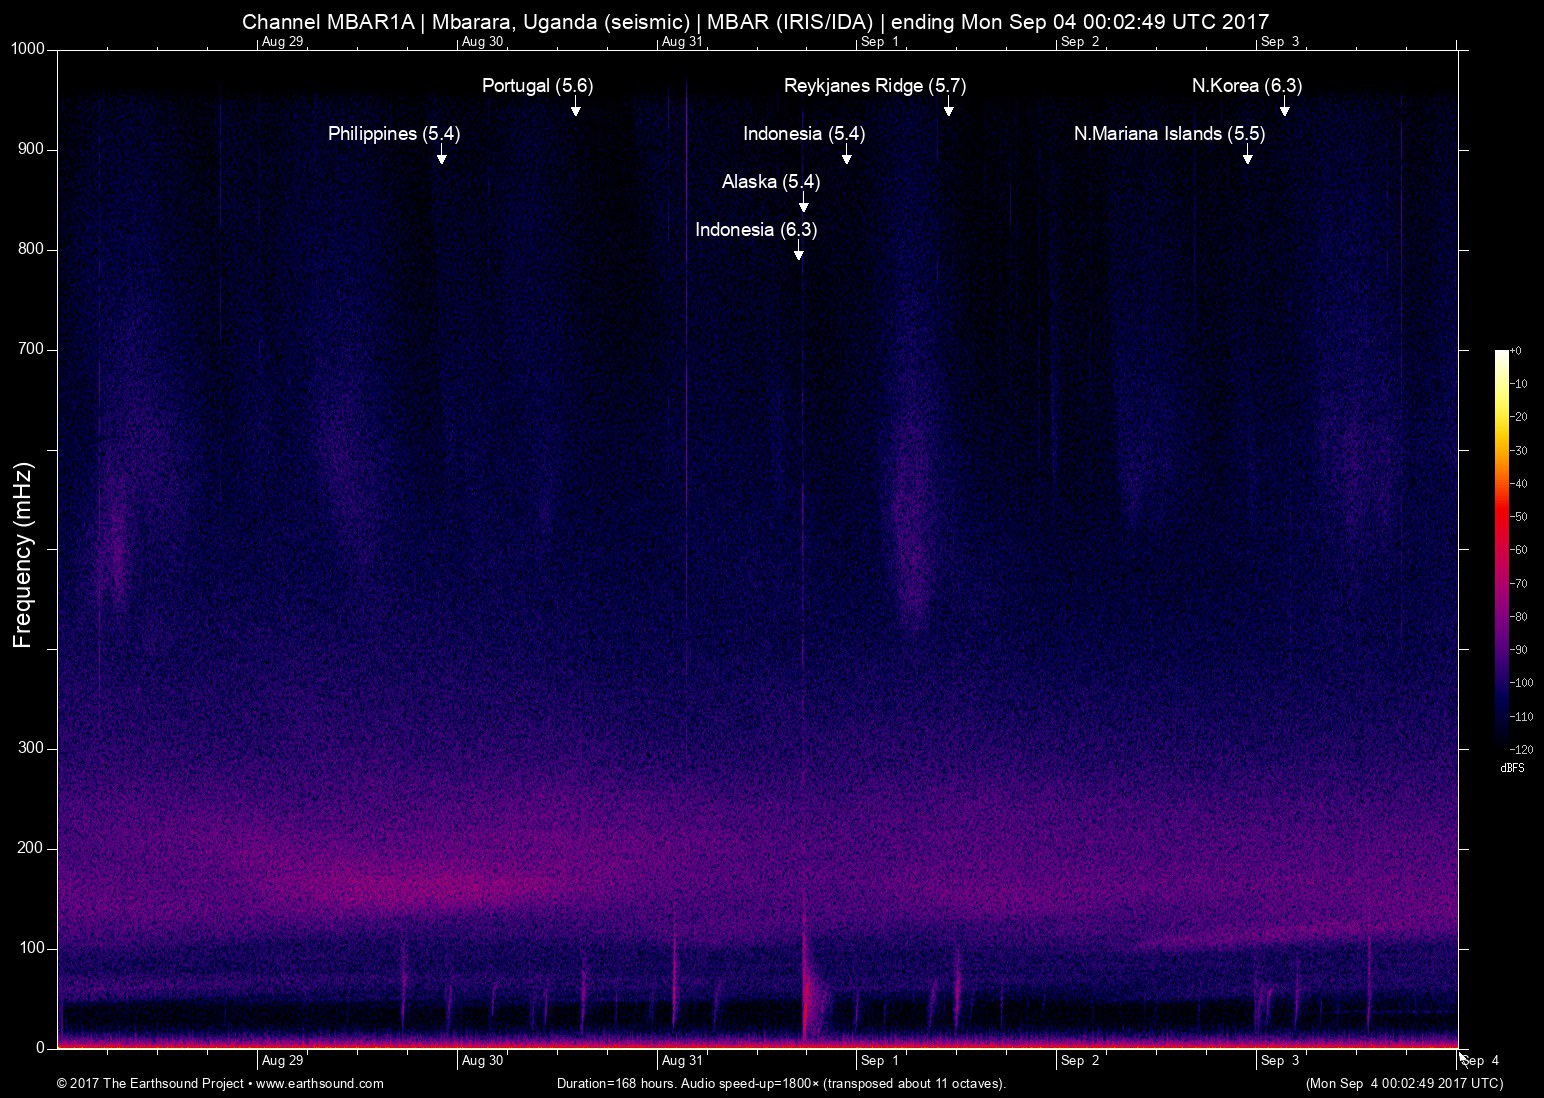Screen dimensions: 1544x1098
Task: Select the arrow marker under N.Korea (6.3)
Action: tap(1284, 108)
